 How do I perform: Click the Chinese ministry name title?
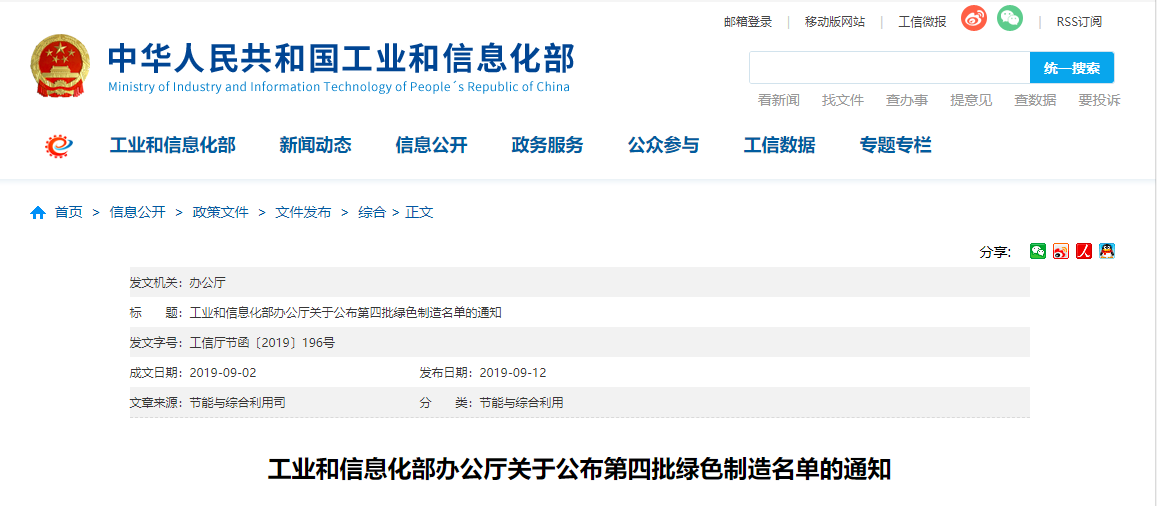pyautogui.click(x=341, y=58)
